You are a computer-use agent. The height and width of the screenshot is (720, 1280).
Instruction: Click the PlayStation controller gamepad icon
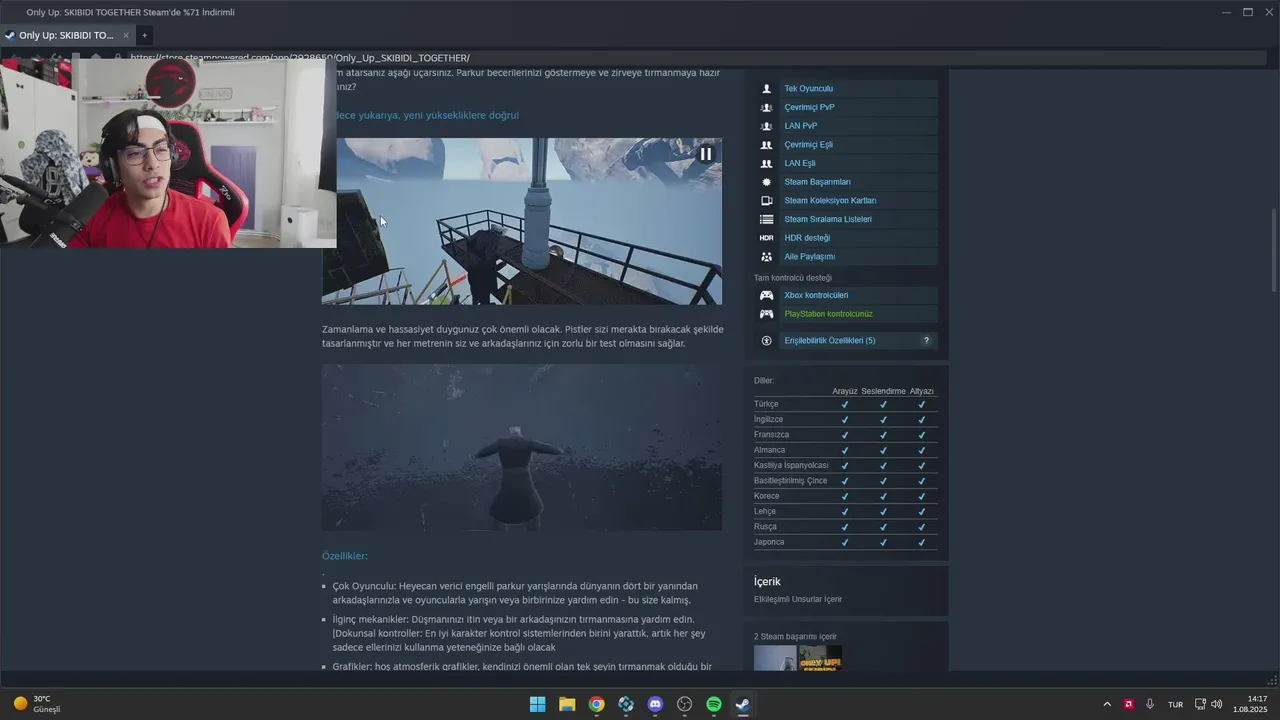[x=767, y=314]
